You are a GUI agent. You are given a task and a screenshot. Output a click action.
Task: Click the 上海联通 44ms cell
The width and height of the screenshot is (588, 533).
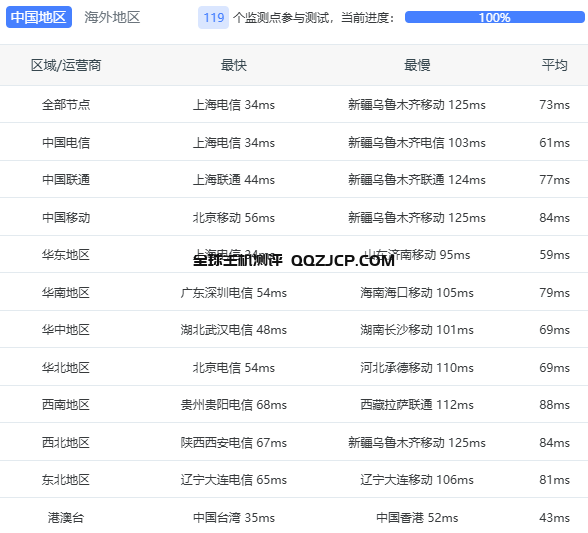coord(234,180)
